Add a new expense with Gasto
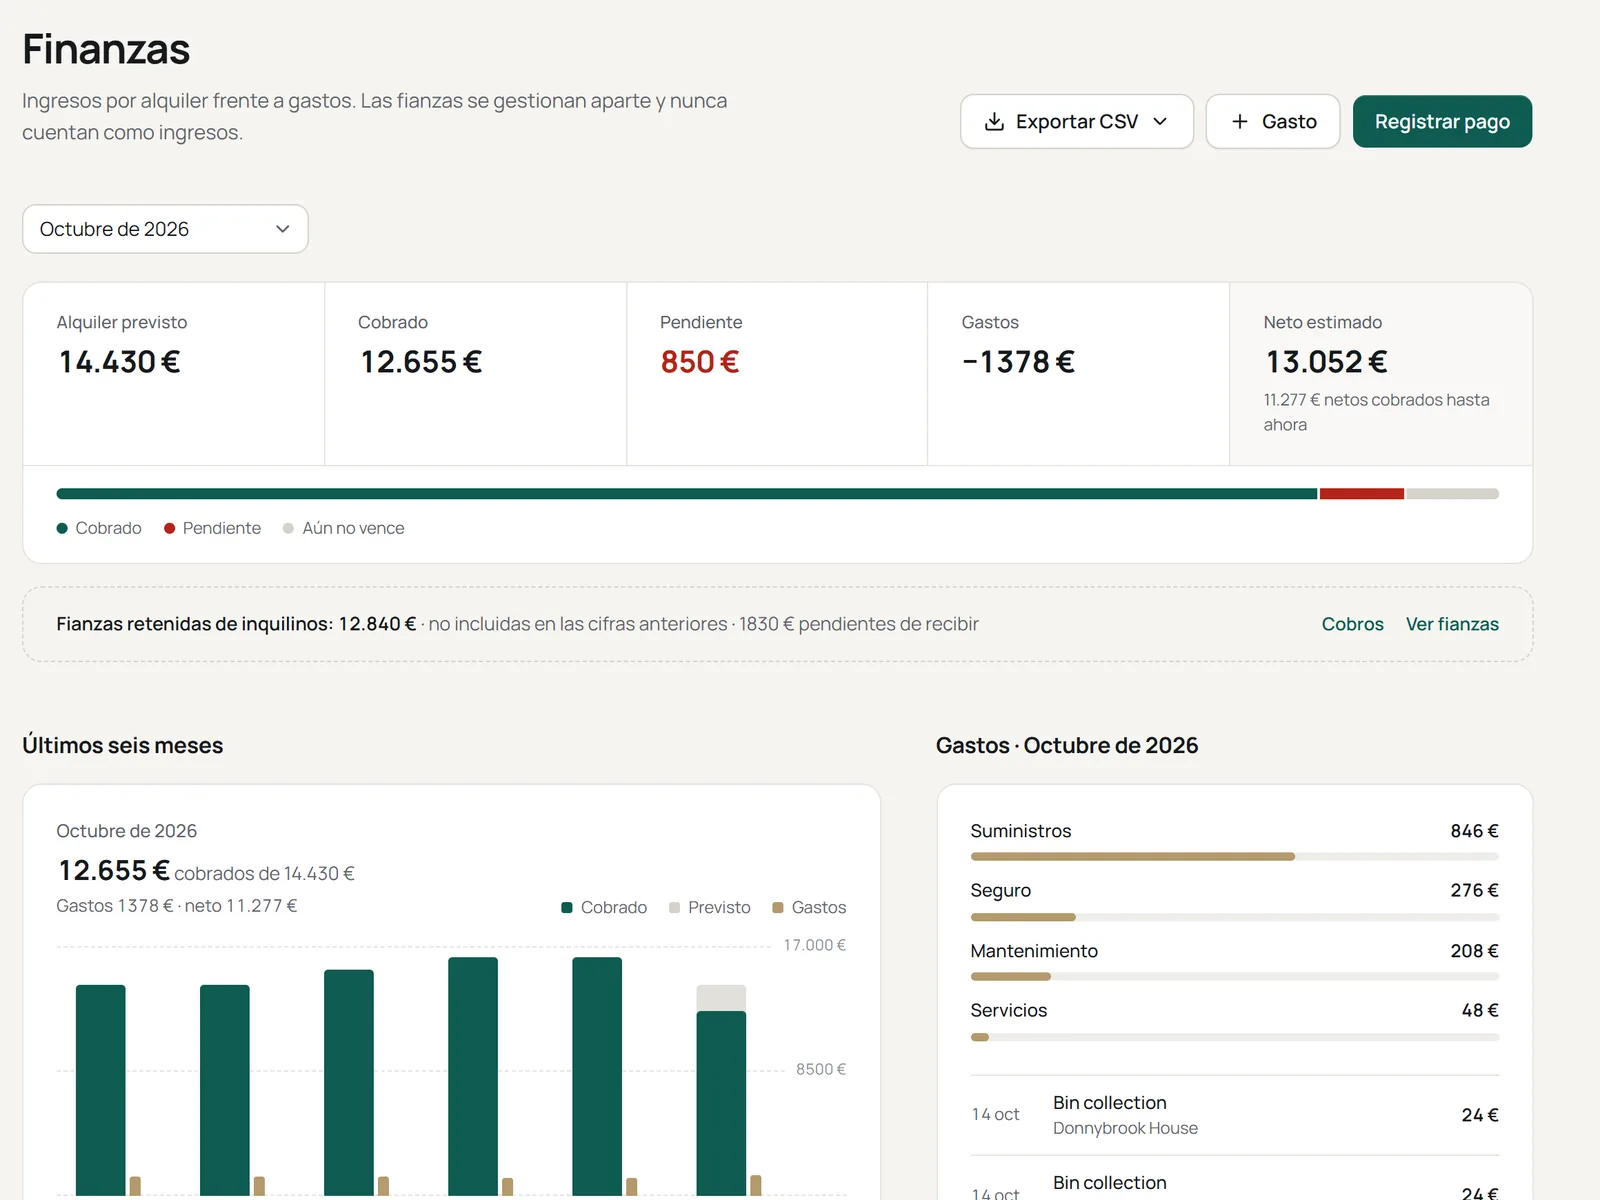 tap(1273, 122)
